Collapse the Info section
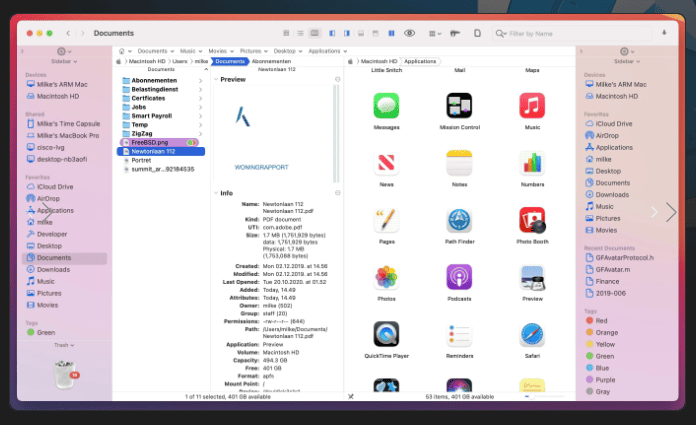 [x=216, y=193]
